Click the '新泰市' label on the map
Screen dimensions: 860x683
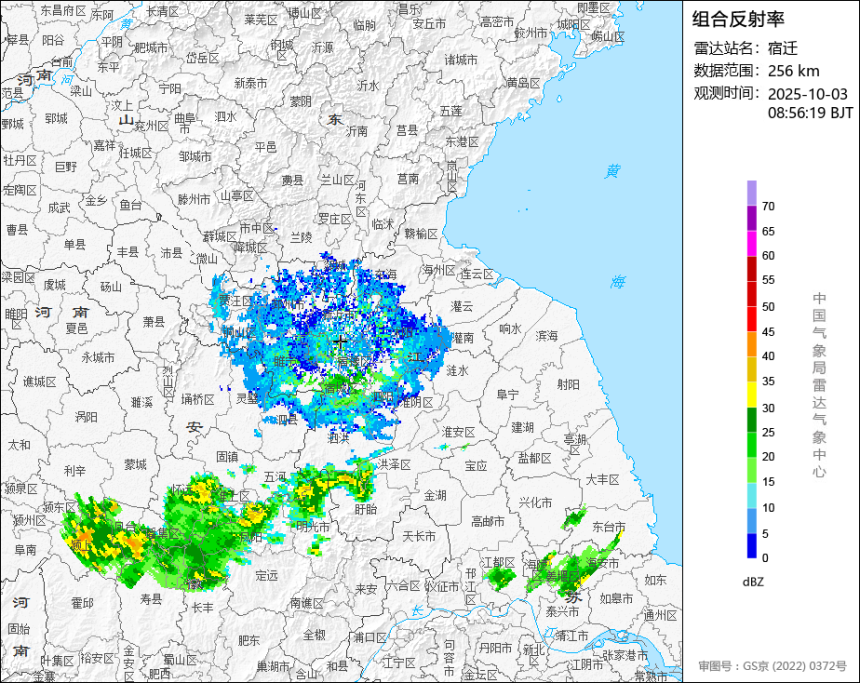251,83
